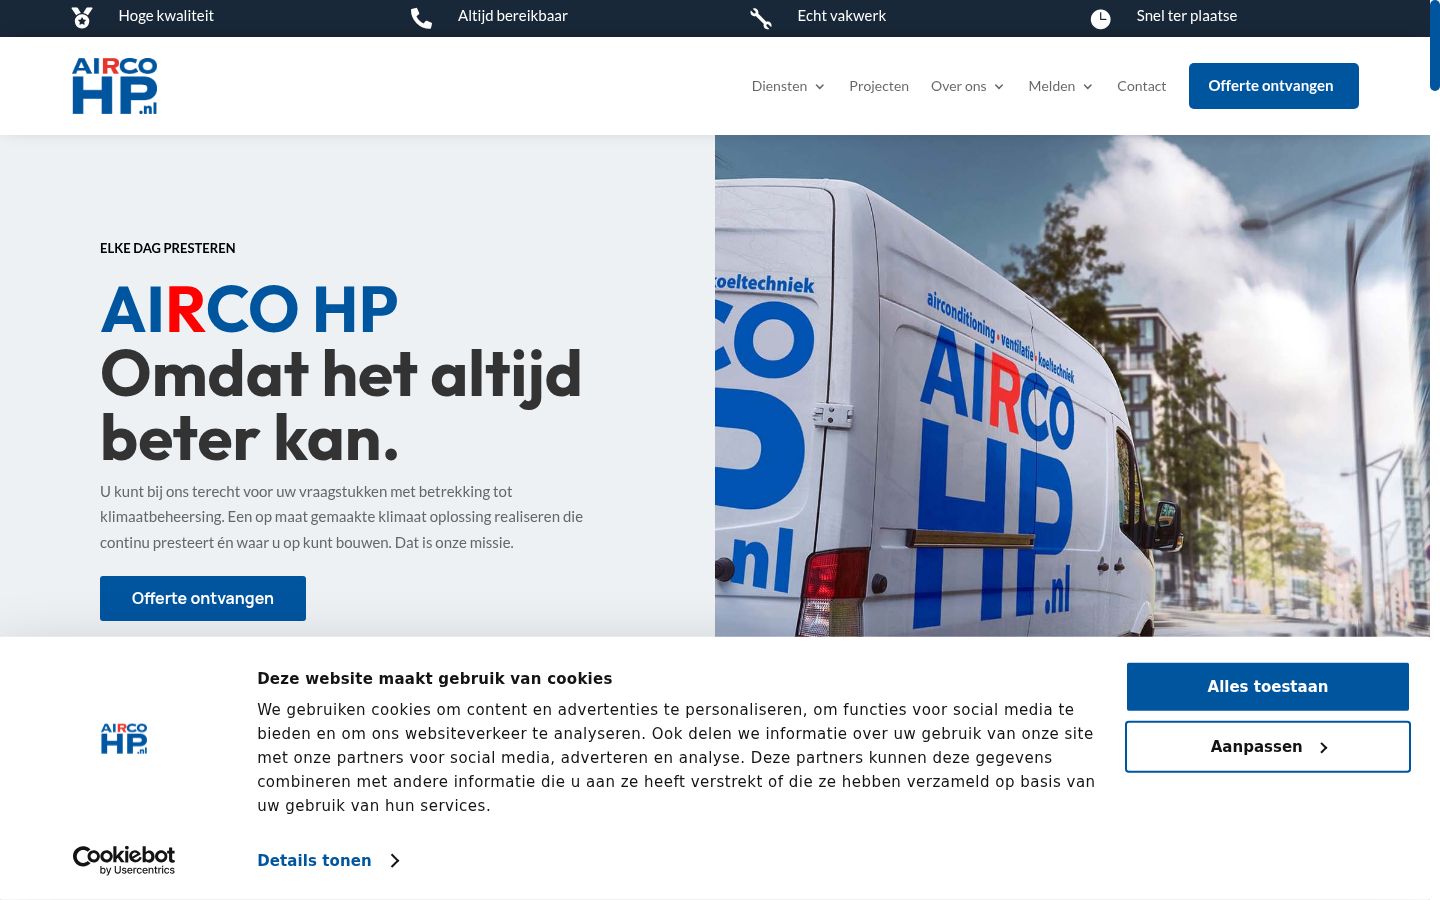This screenshot has width=1440, height=900.
Task: Click the page vertical scrollbar thumb
Action: click(x=1434, y=47)
